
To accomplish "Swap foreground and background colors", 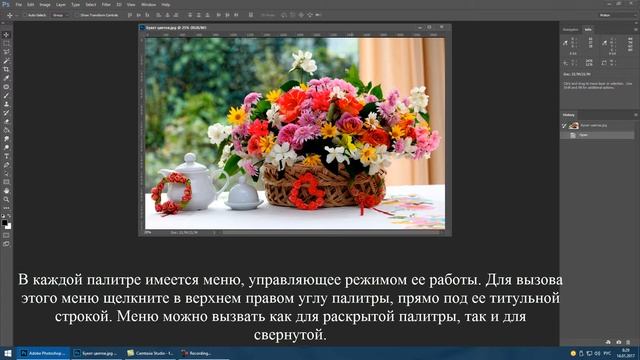I will click(9, 216).
